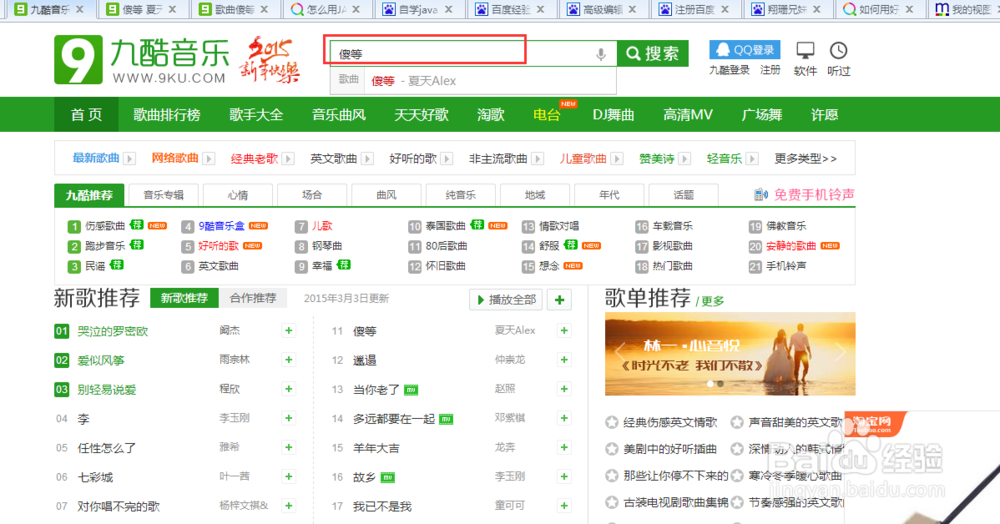The height and width of the screenshot is (524, 1000).
Task: Add 七彩城 with its plus icon
Action: (x=289, y=476)
